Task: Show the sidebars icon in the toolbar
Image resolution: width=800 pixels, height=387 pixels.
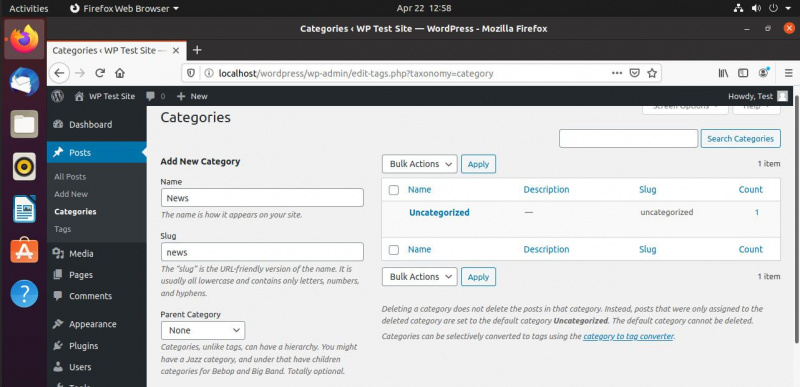Action: click(x=743, y=73)
